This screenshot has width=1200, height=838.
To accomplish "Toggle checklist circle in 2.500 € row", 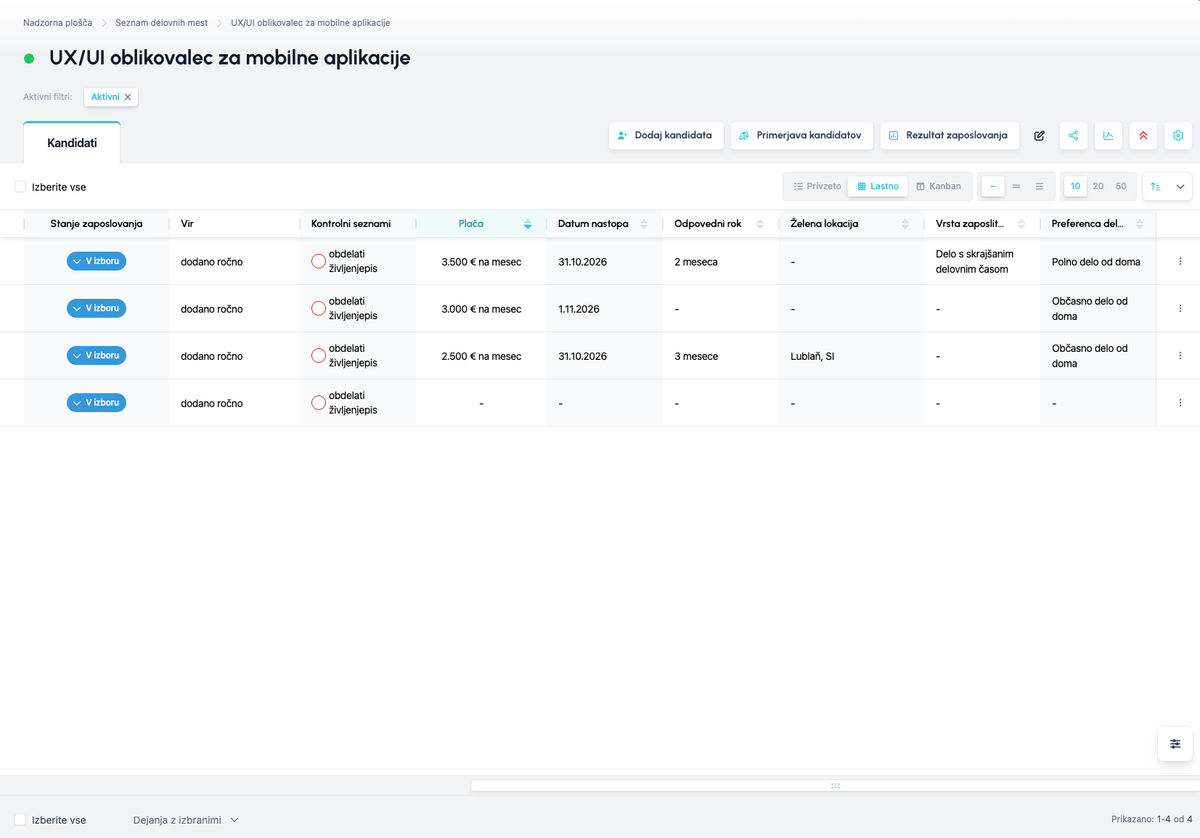I will [x=318, y=356].
